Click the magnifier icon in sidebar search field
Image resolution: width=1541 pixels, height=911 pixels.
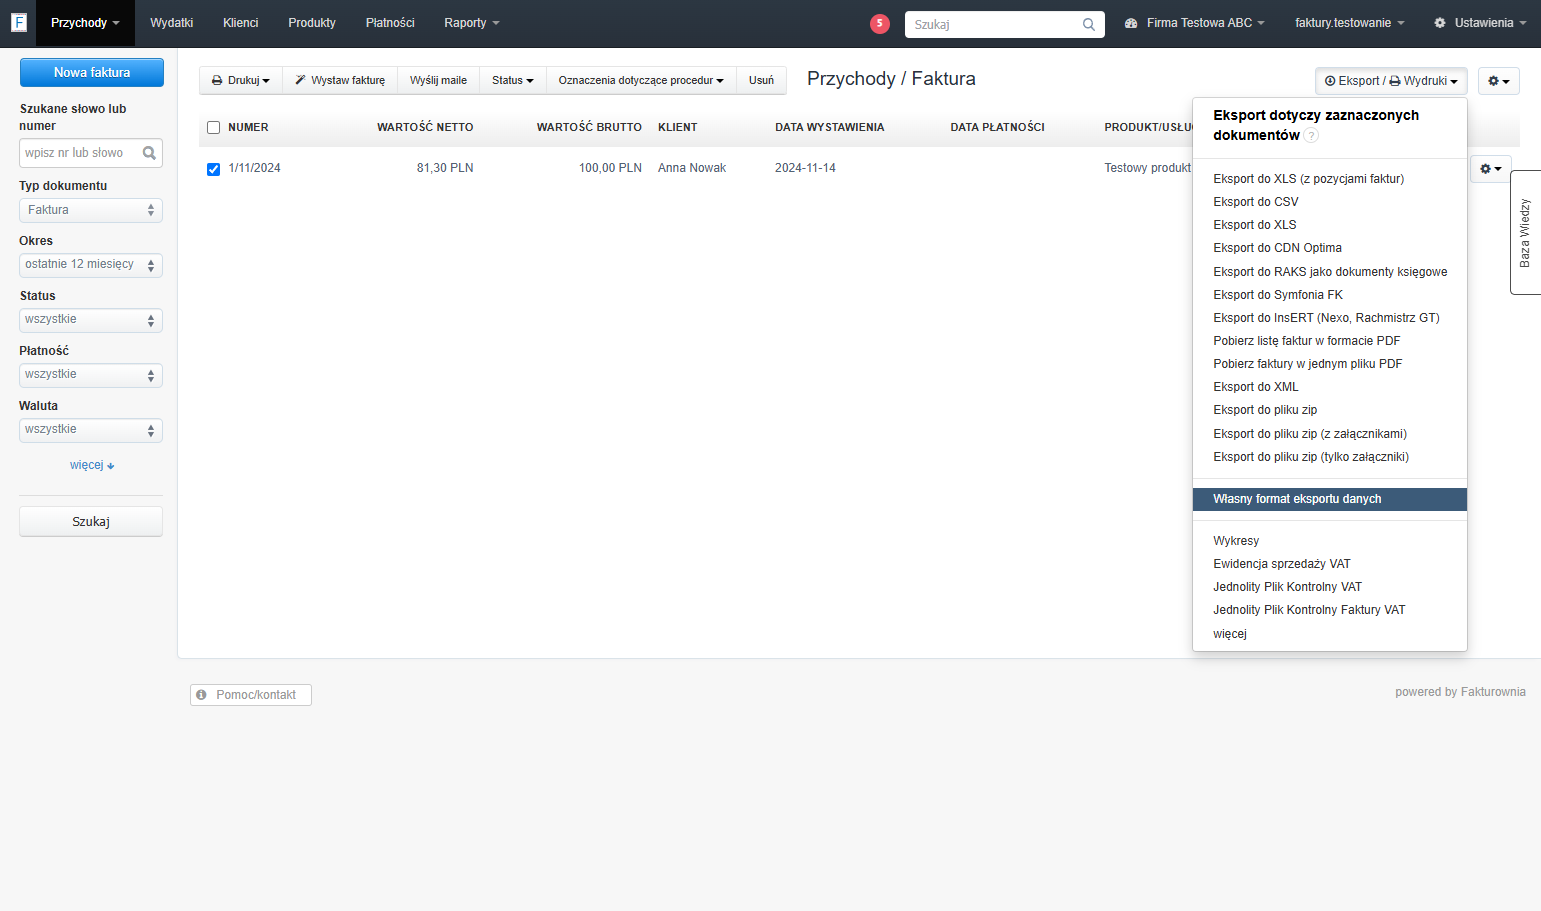pos(149,153)
